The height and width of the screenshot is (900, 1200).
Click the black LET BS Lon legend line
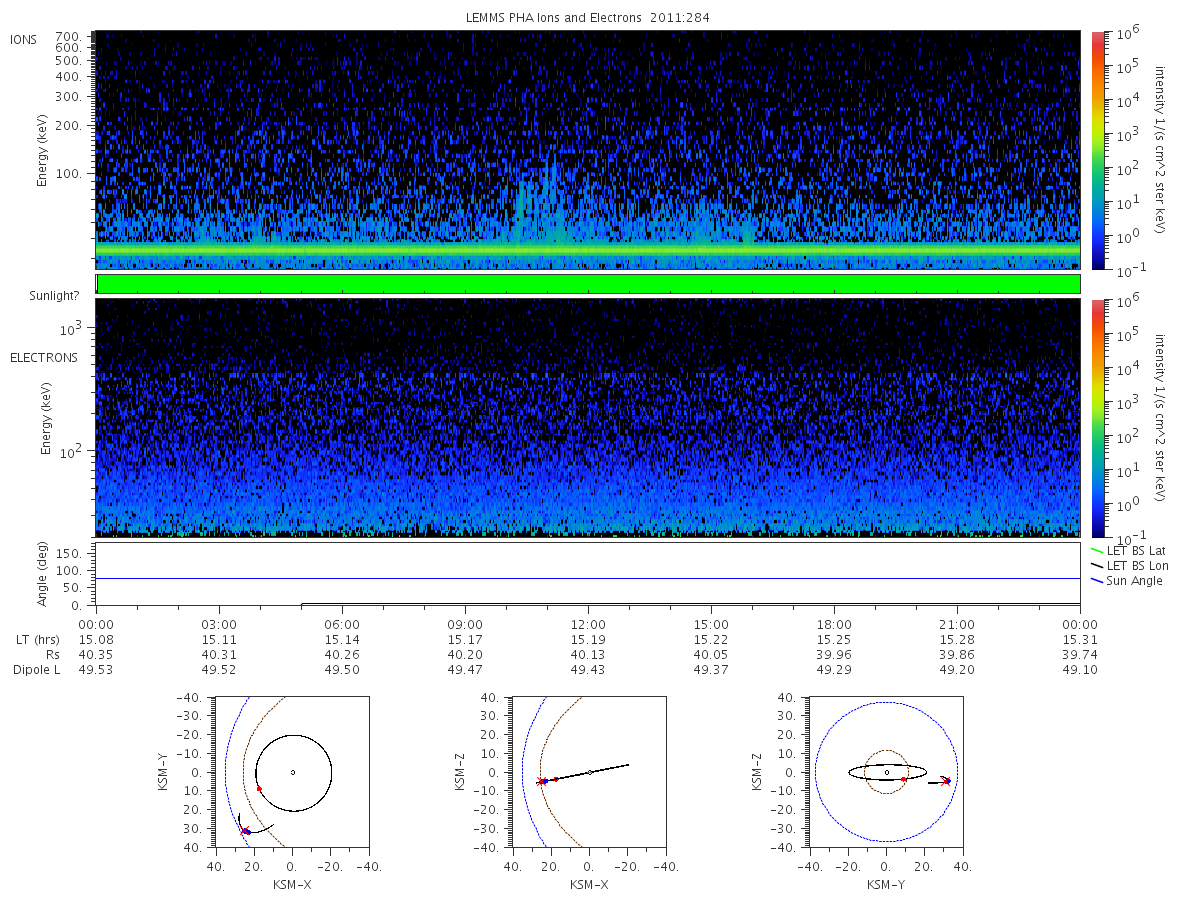point(1097,566)
